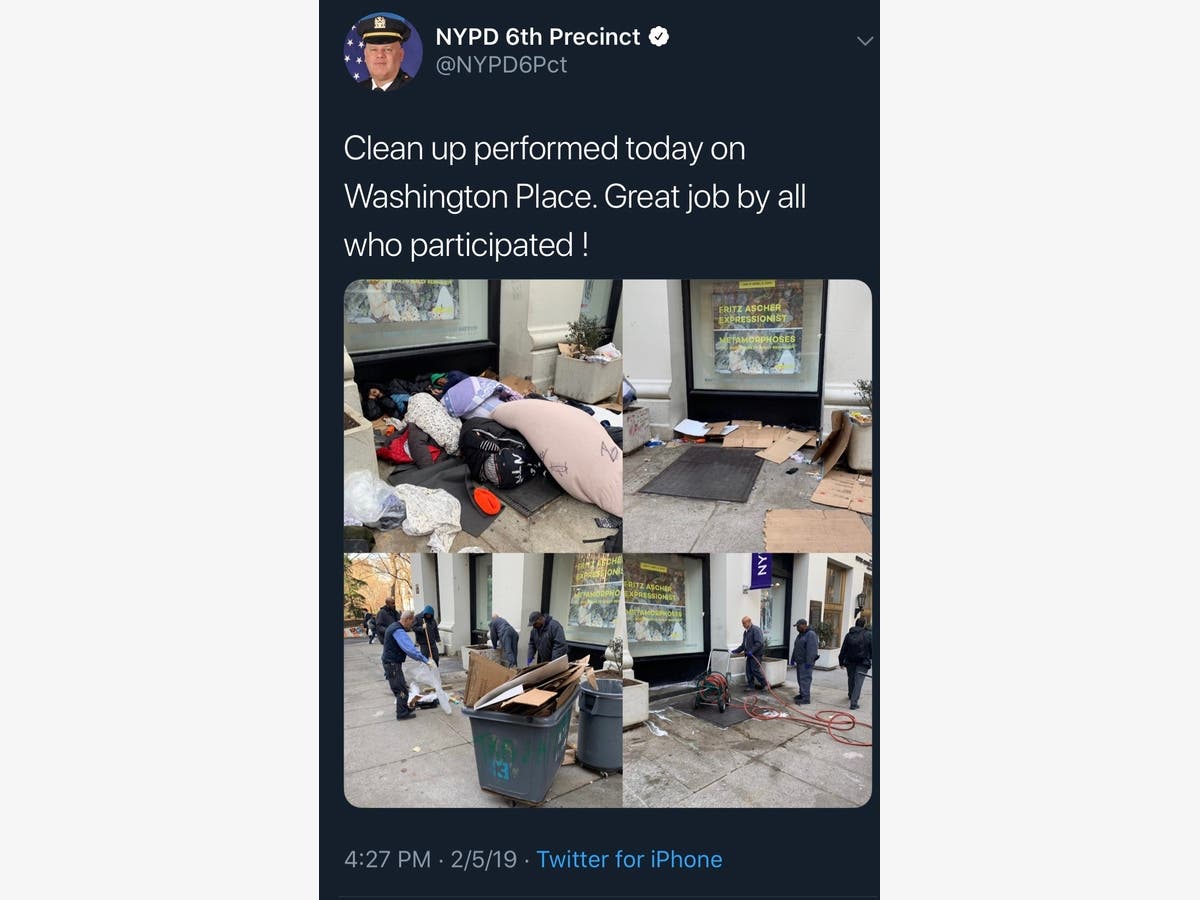Click the red hose reel in photo

712,689
